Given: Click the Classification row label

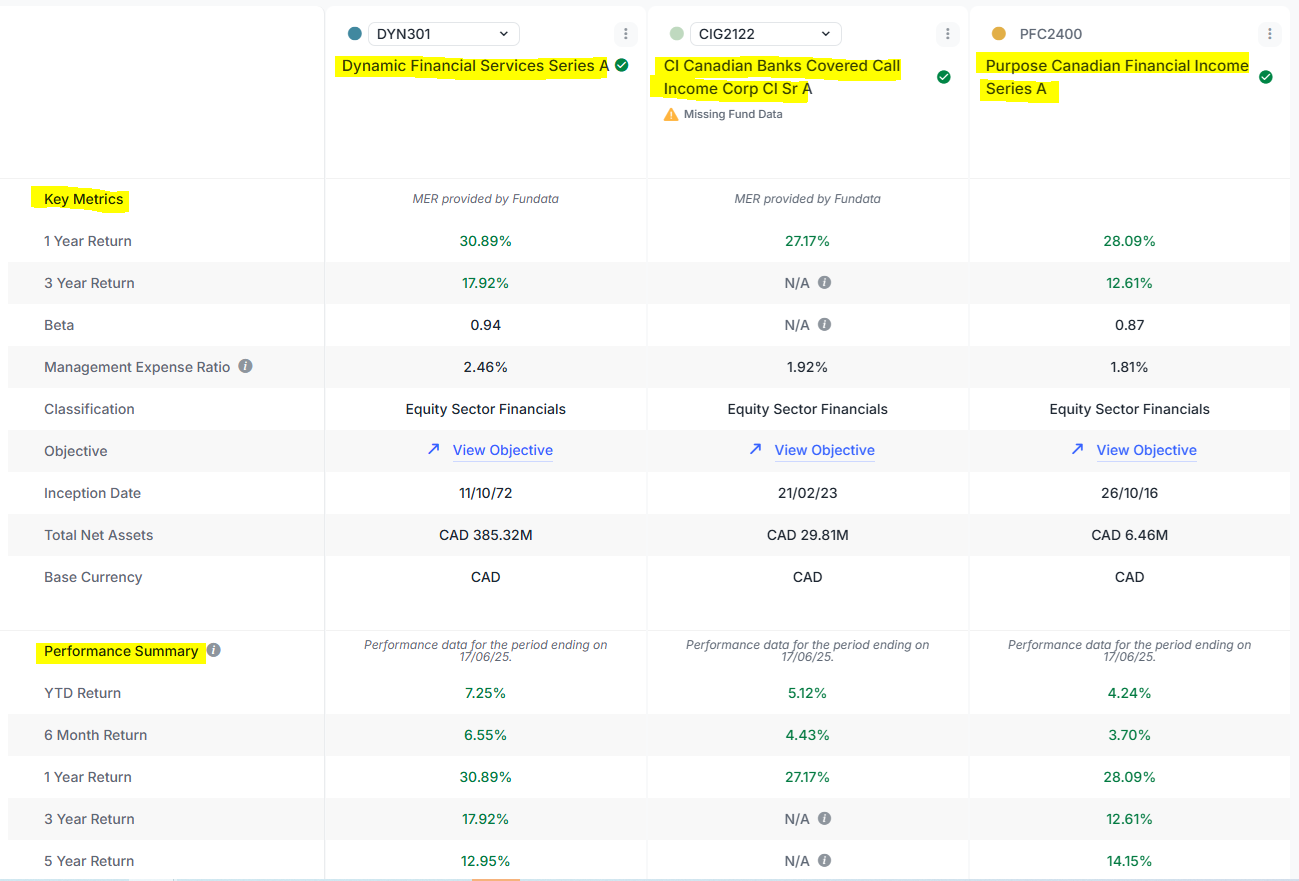Looking at the screenshot, I should 89,409.
